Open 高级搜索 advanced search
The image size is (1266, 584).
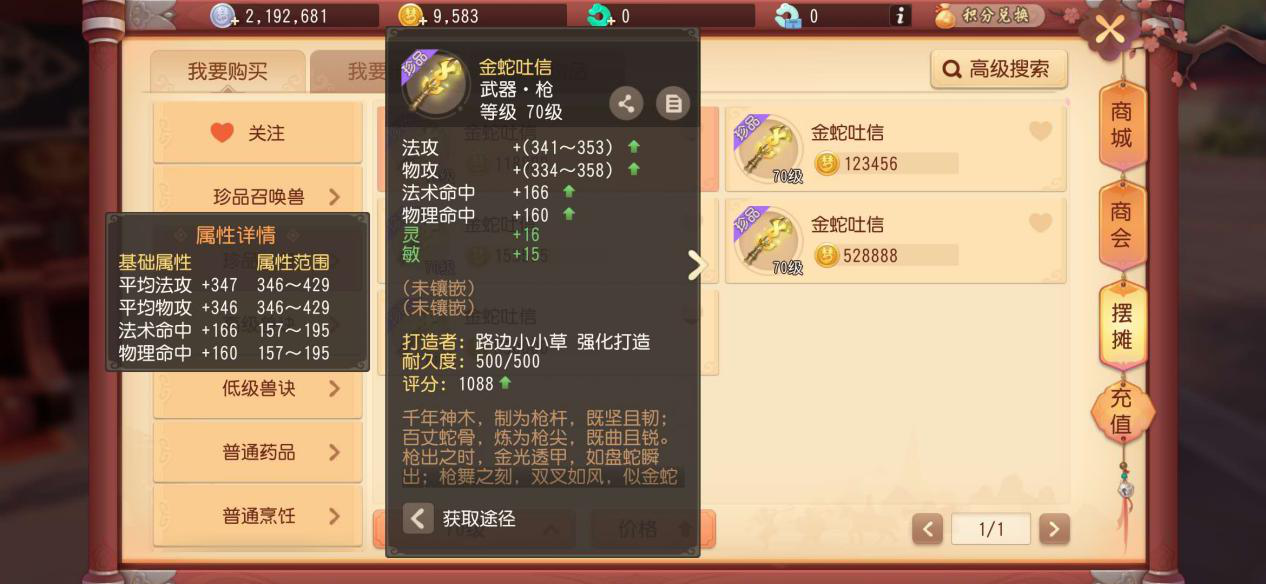click(x=999, y=69)
